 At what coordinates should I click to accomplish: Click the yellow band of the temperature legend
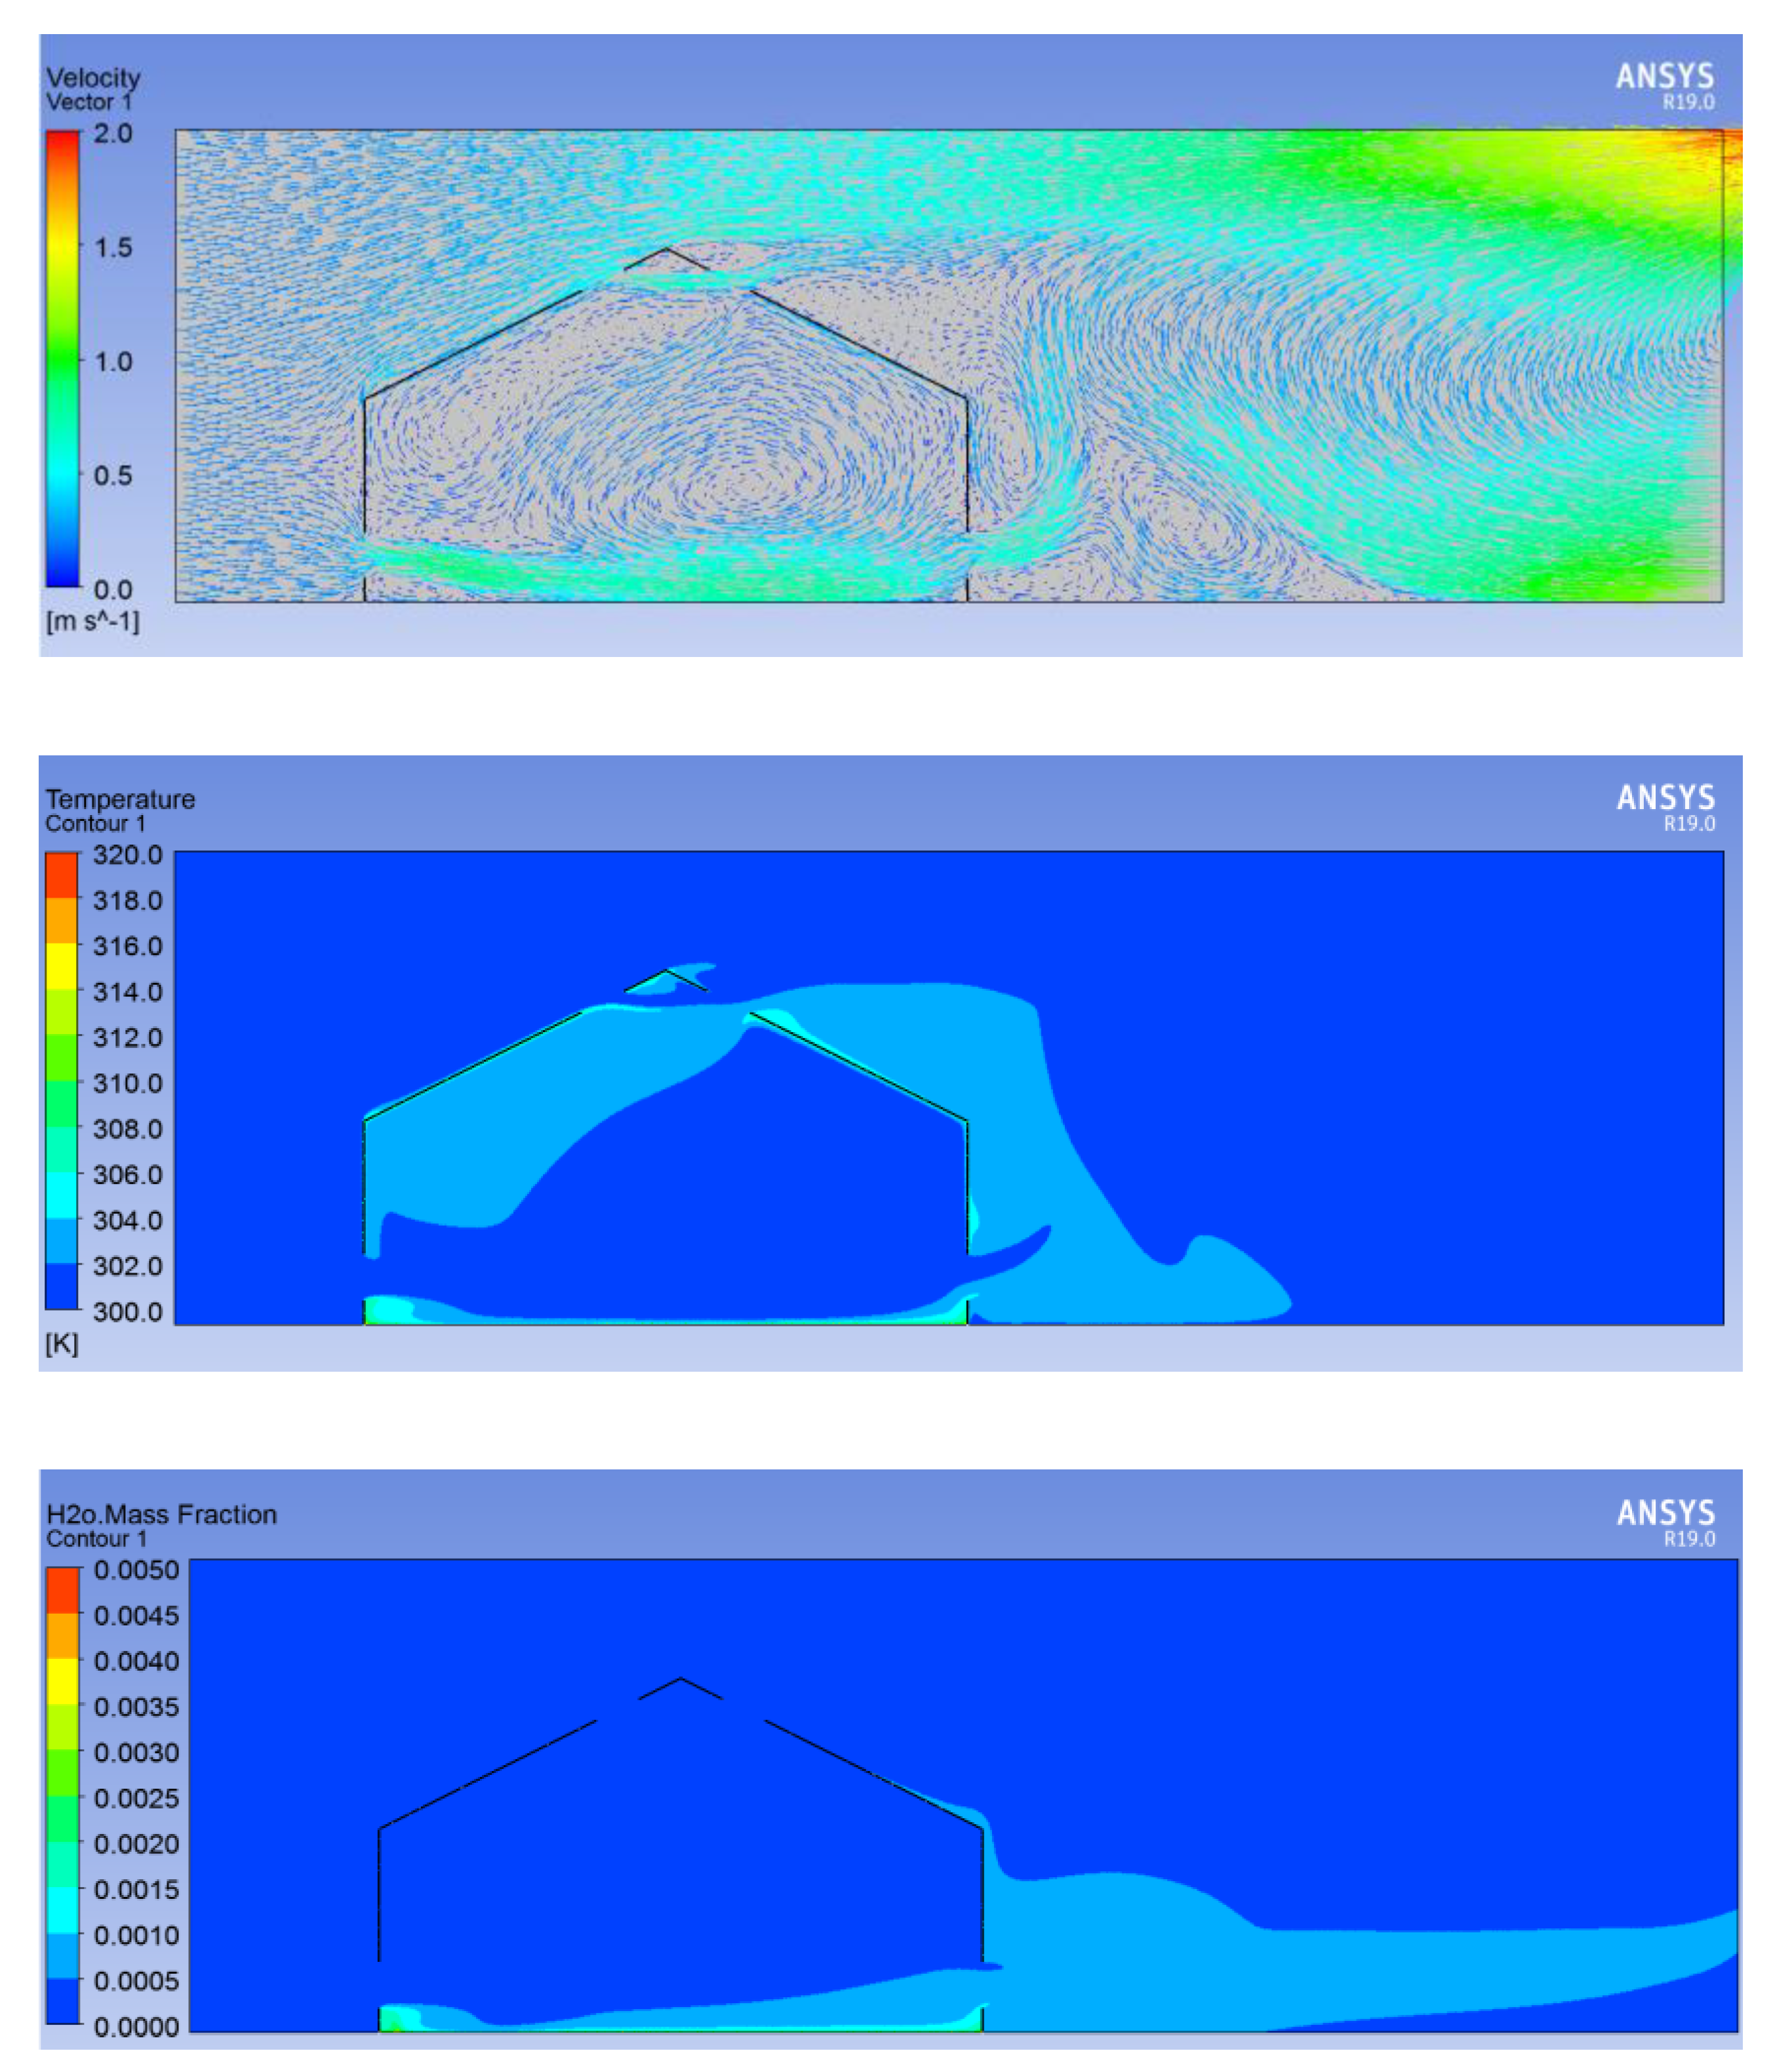(x=62, y=965)
